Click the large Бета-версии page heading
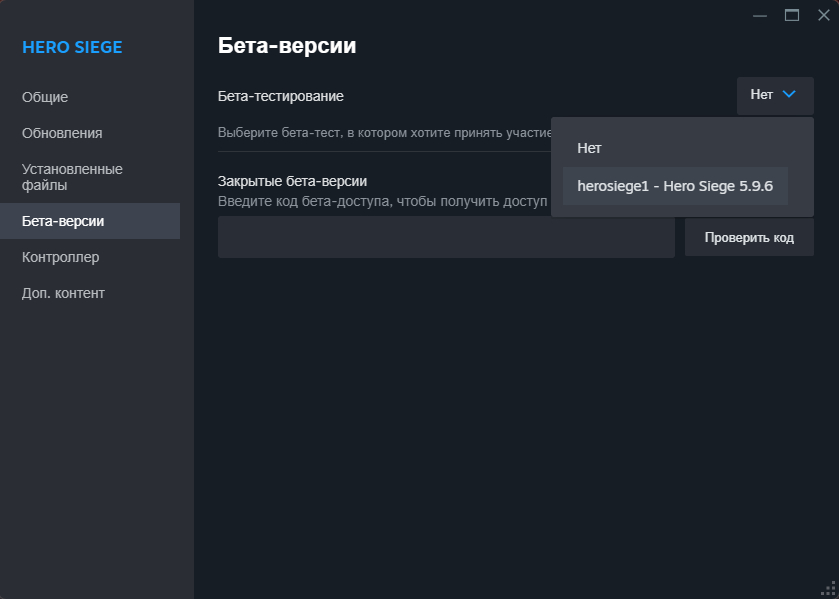The width and height of the screenshot is (839, 599). pos(287,45)
